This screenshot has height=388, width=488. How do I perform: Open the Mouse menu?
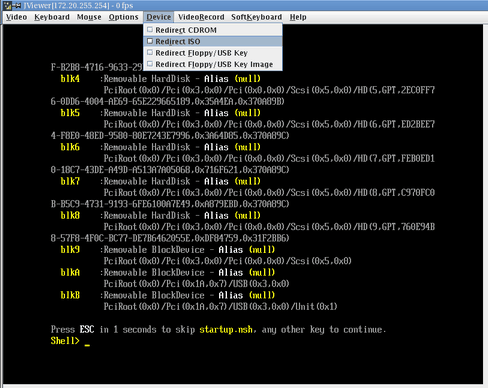click(x=89, y=17)
